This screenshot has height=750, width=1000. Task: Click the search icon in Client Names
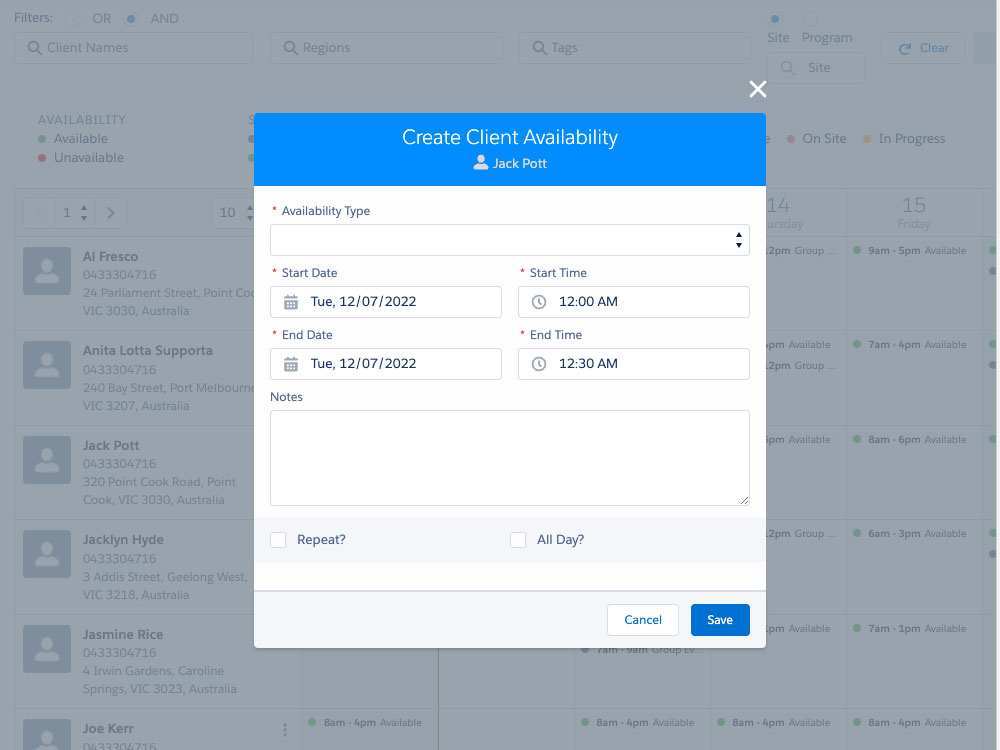pyautogui.click(x=35, y=48)
